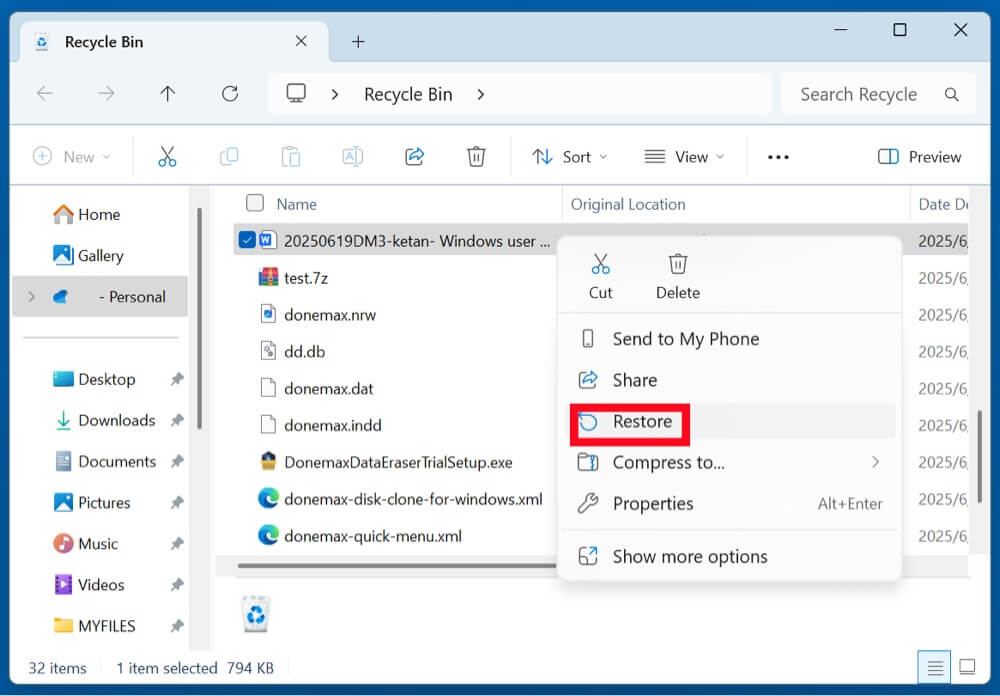Toggle the Preview pane button
This screenshot has height=696, width=1000.
919,157
